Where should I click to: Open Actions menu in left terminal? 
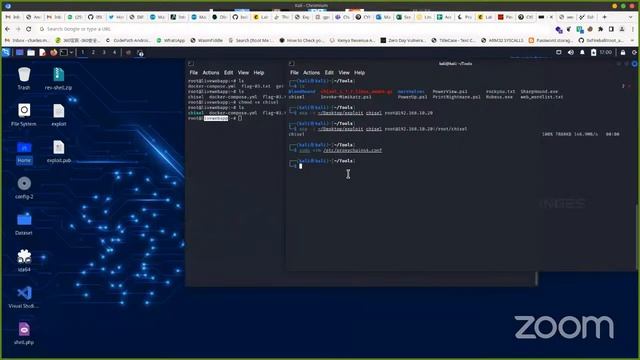pyautogui.click(x=211, y=73)
